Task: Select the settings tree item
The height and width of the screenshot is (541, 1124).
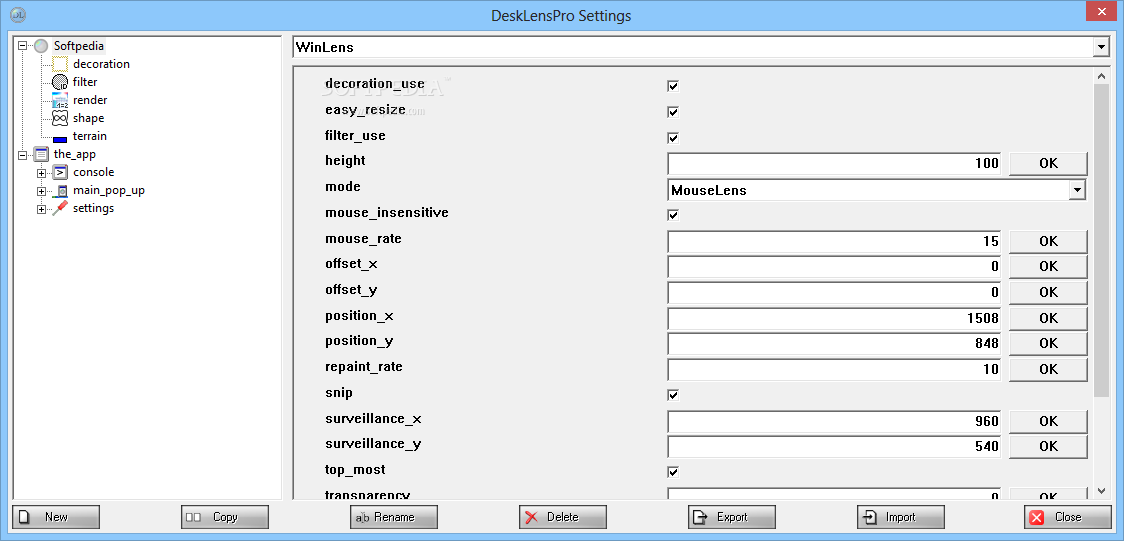Action: click(x=93, y=209)
